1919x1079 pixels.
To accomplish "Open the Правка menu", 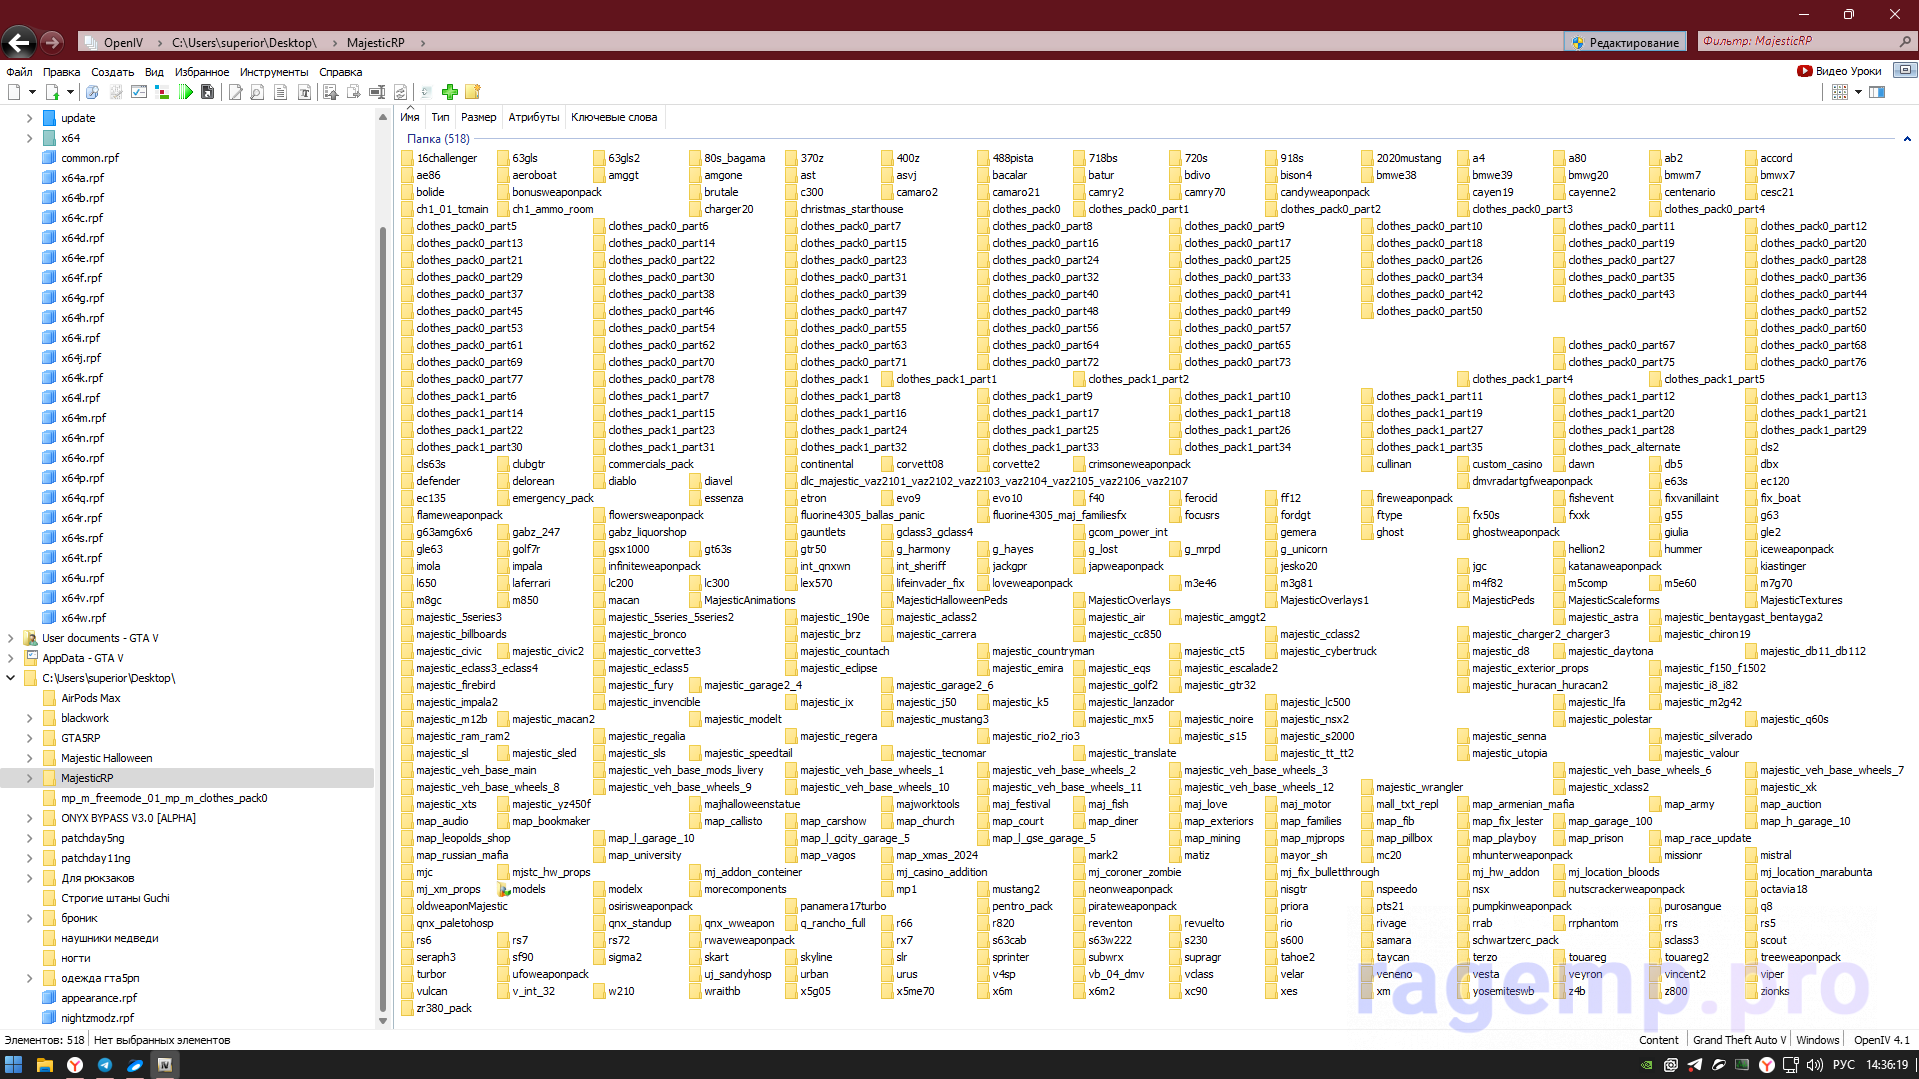I will click(x=61, y=72).
